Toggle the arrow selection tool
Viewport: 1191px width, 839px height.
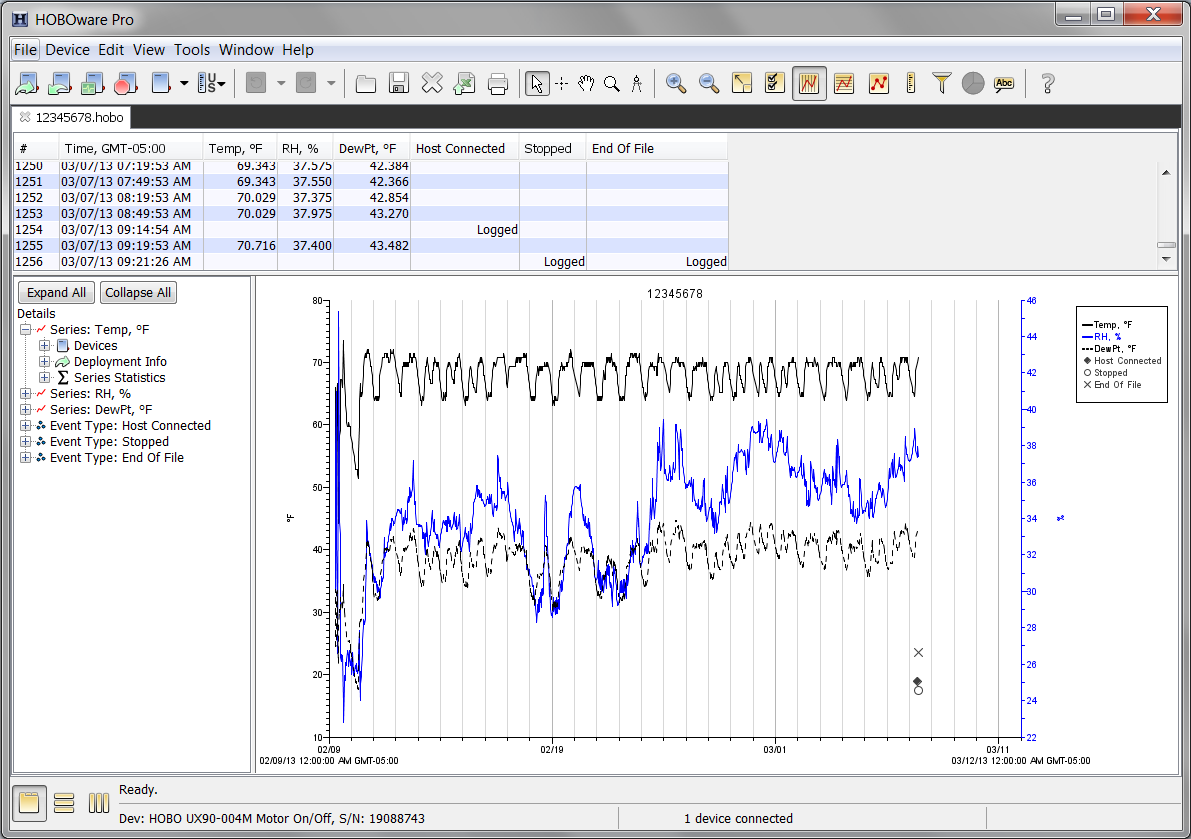tap(537, 84)
